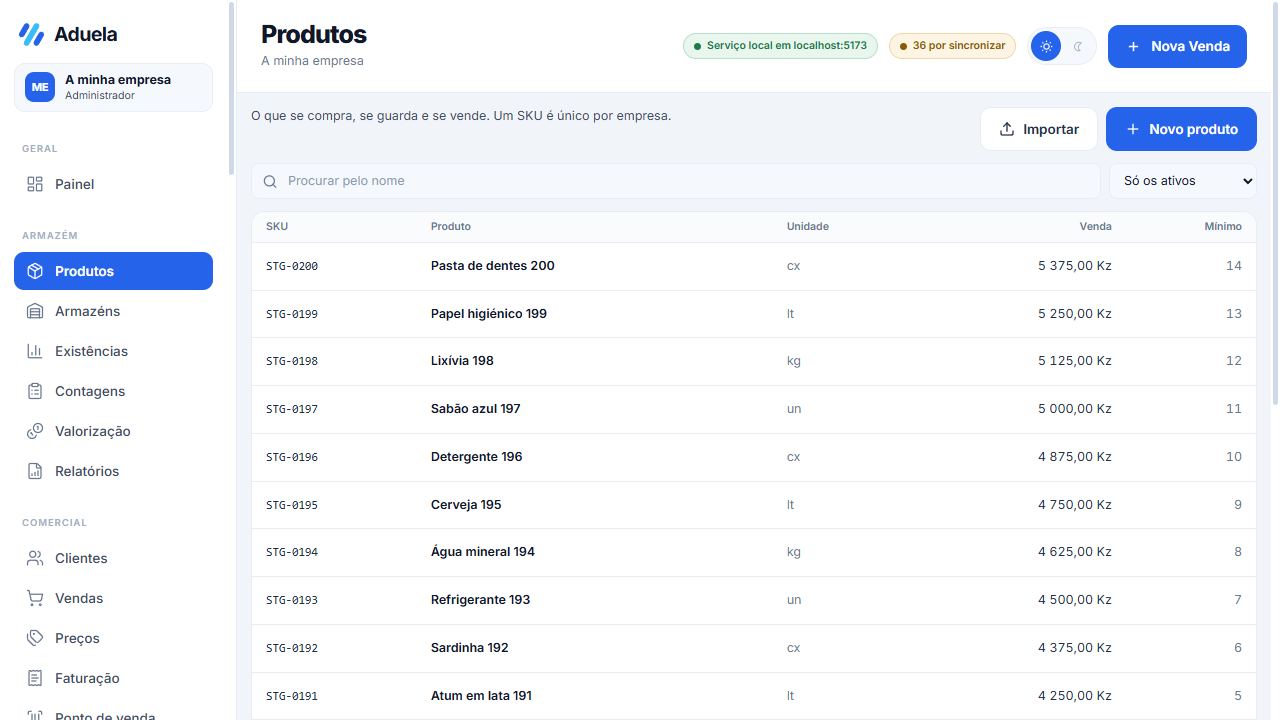The height and width of the screenshot is (720, 1280).
Task: Open Painel via its grid icon
Action: [35, 184]
